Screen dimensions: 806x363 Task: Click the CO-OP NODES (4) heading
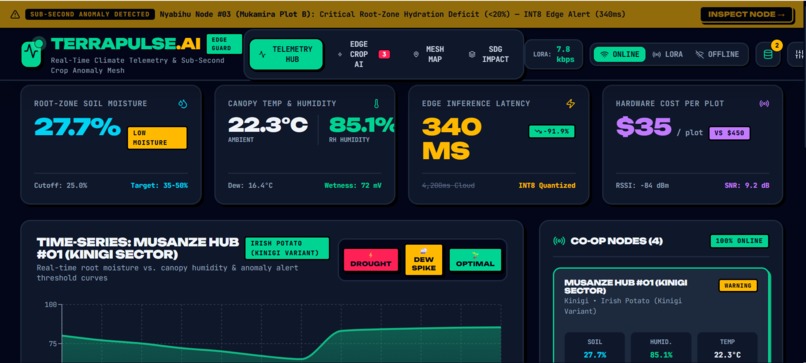point(616,241)
